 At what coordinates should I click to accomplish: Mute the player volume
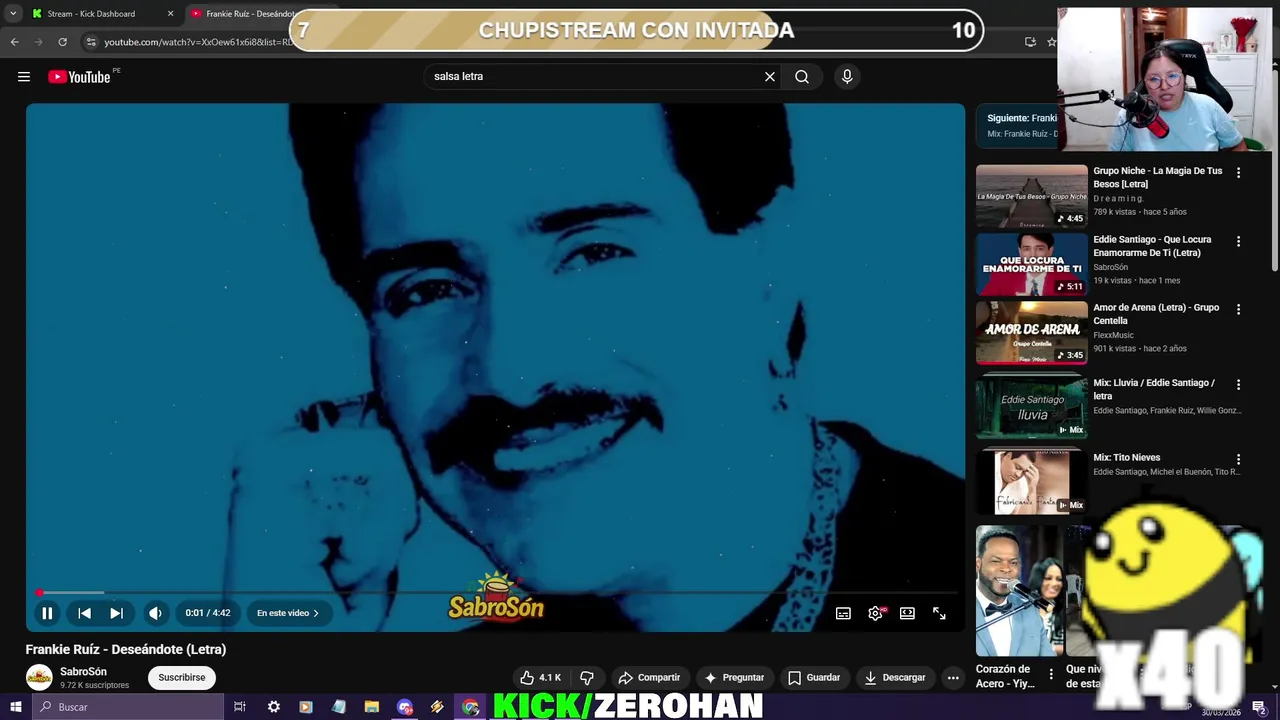pyautogui.click(x=155, y=613)
